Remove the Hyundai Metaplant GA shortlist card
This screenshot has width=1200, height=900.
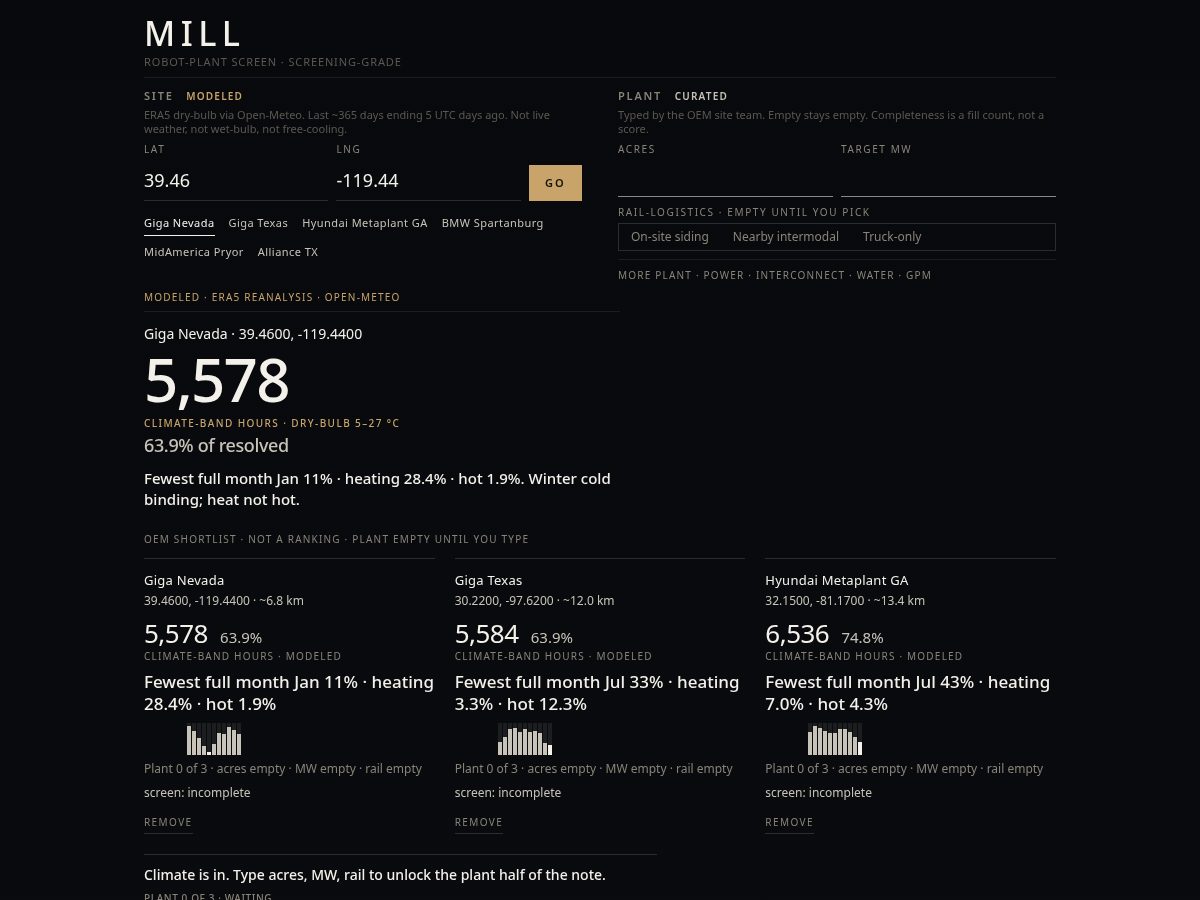[x=789, y=822]
